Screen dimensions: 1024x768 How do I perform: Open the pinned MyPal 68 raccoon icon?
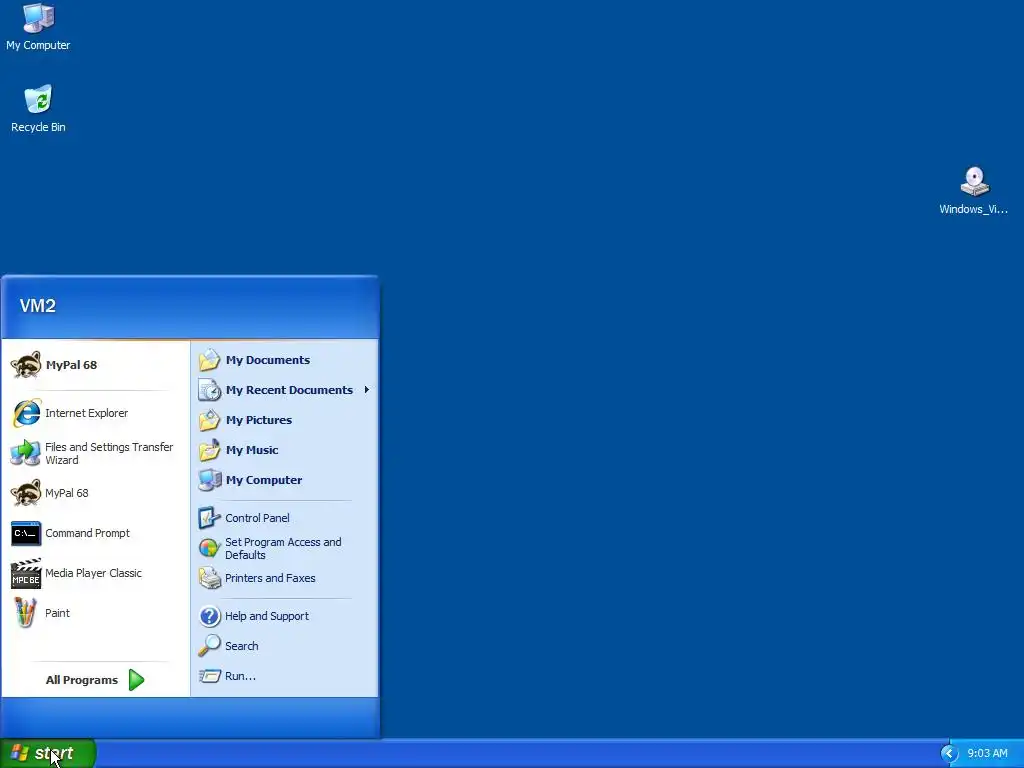(x=26, y=364)
